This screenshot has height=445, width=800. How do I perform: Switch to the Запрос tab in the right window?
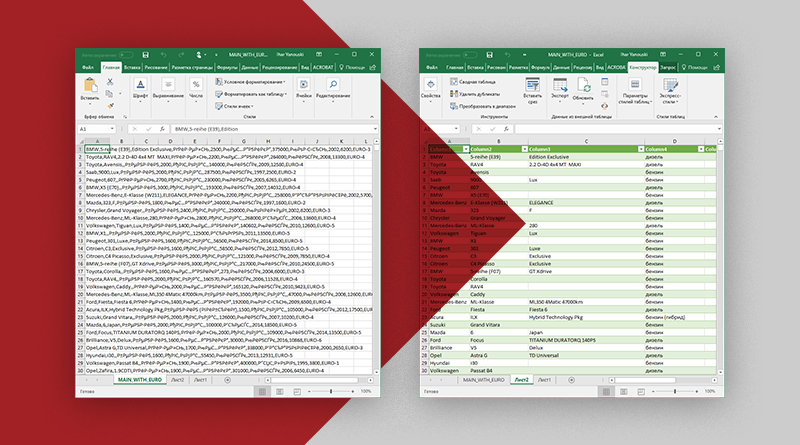(668, 67)
